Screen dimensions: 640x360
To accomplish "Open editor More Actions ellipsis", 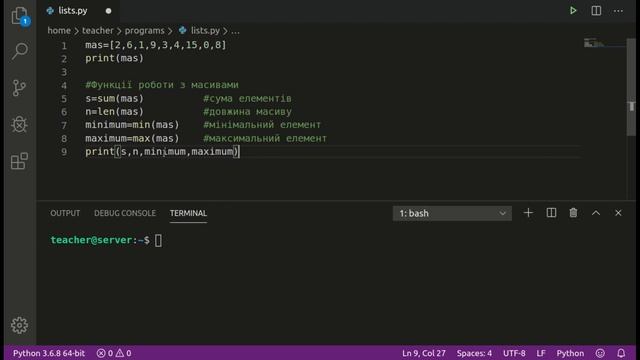I will [x=618, y=11].
